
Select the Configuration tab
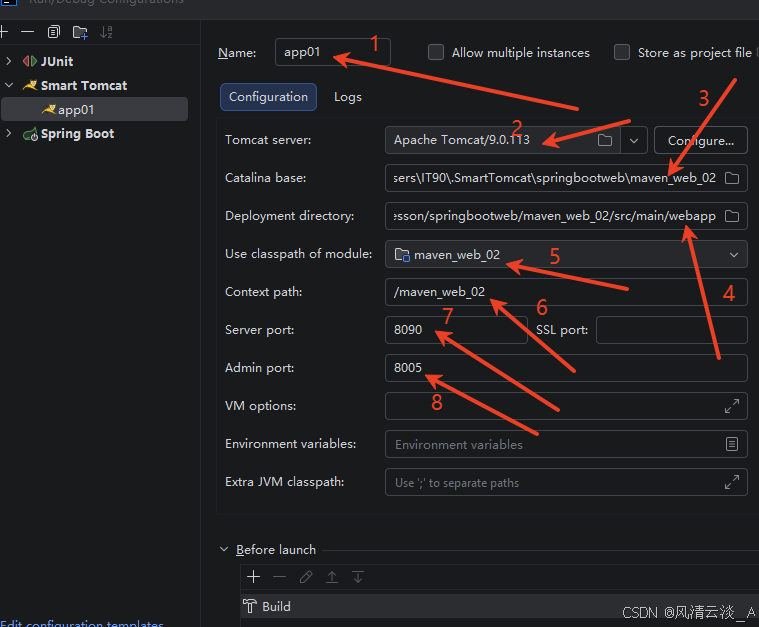click(x=269, y=97)
